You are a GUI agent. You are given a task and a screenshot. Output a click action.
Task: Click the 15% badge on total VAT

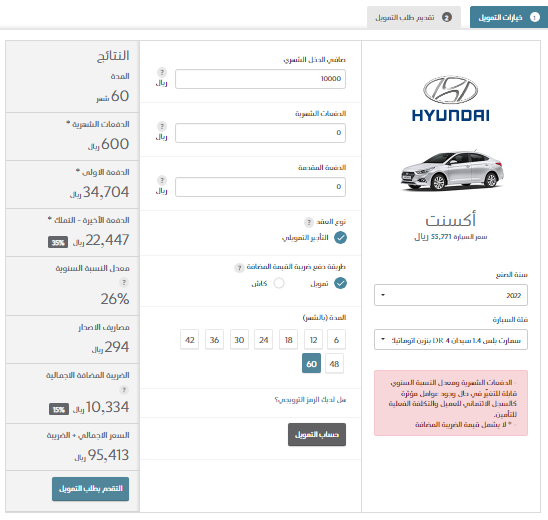point(59,409)
